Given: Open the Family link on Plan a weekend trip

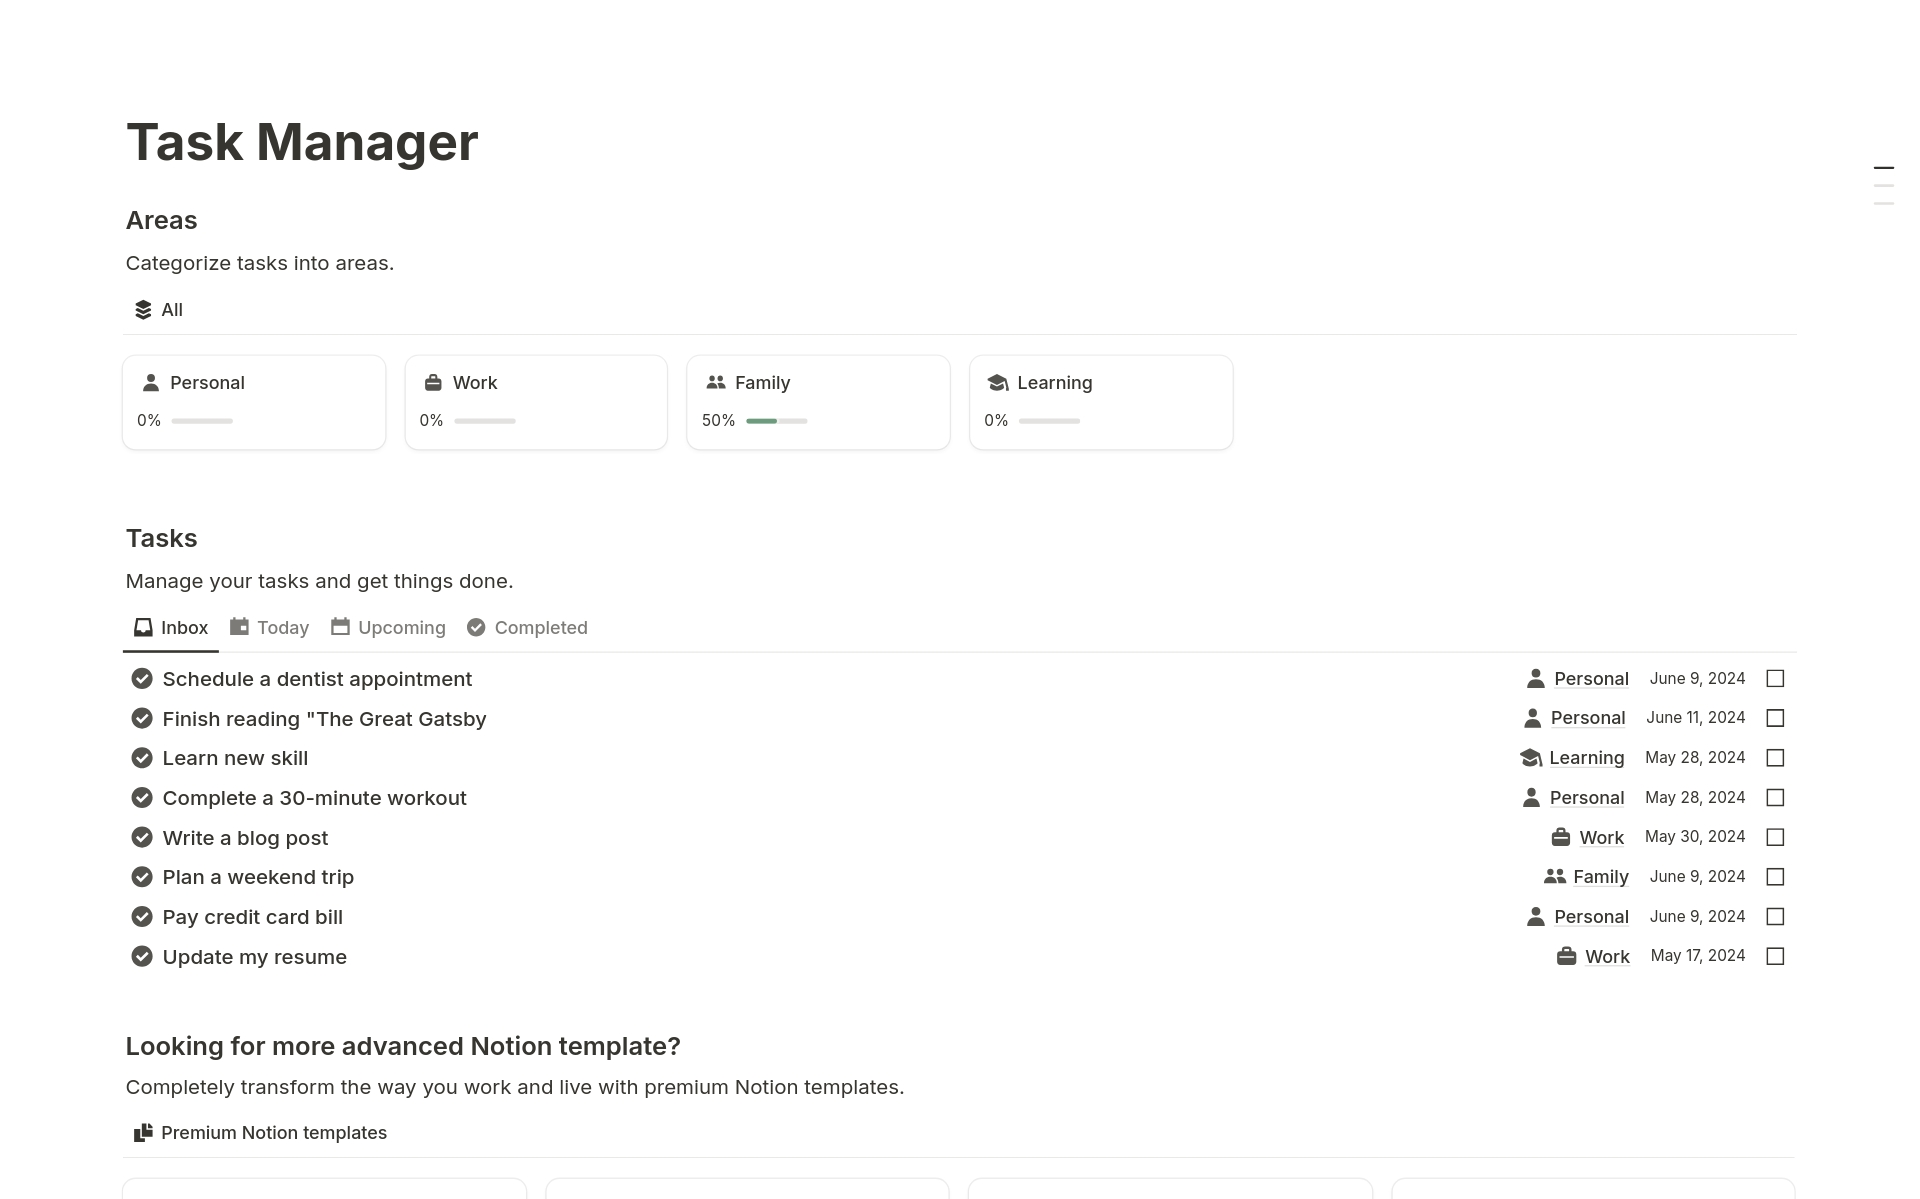Looking at the screenshot, I should tap(1600, 877).
